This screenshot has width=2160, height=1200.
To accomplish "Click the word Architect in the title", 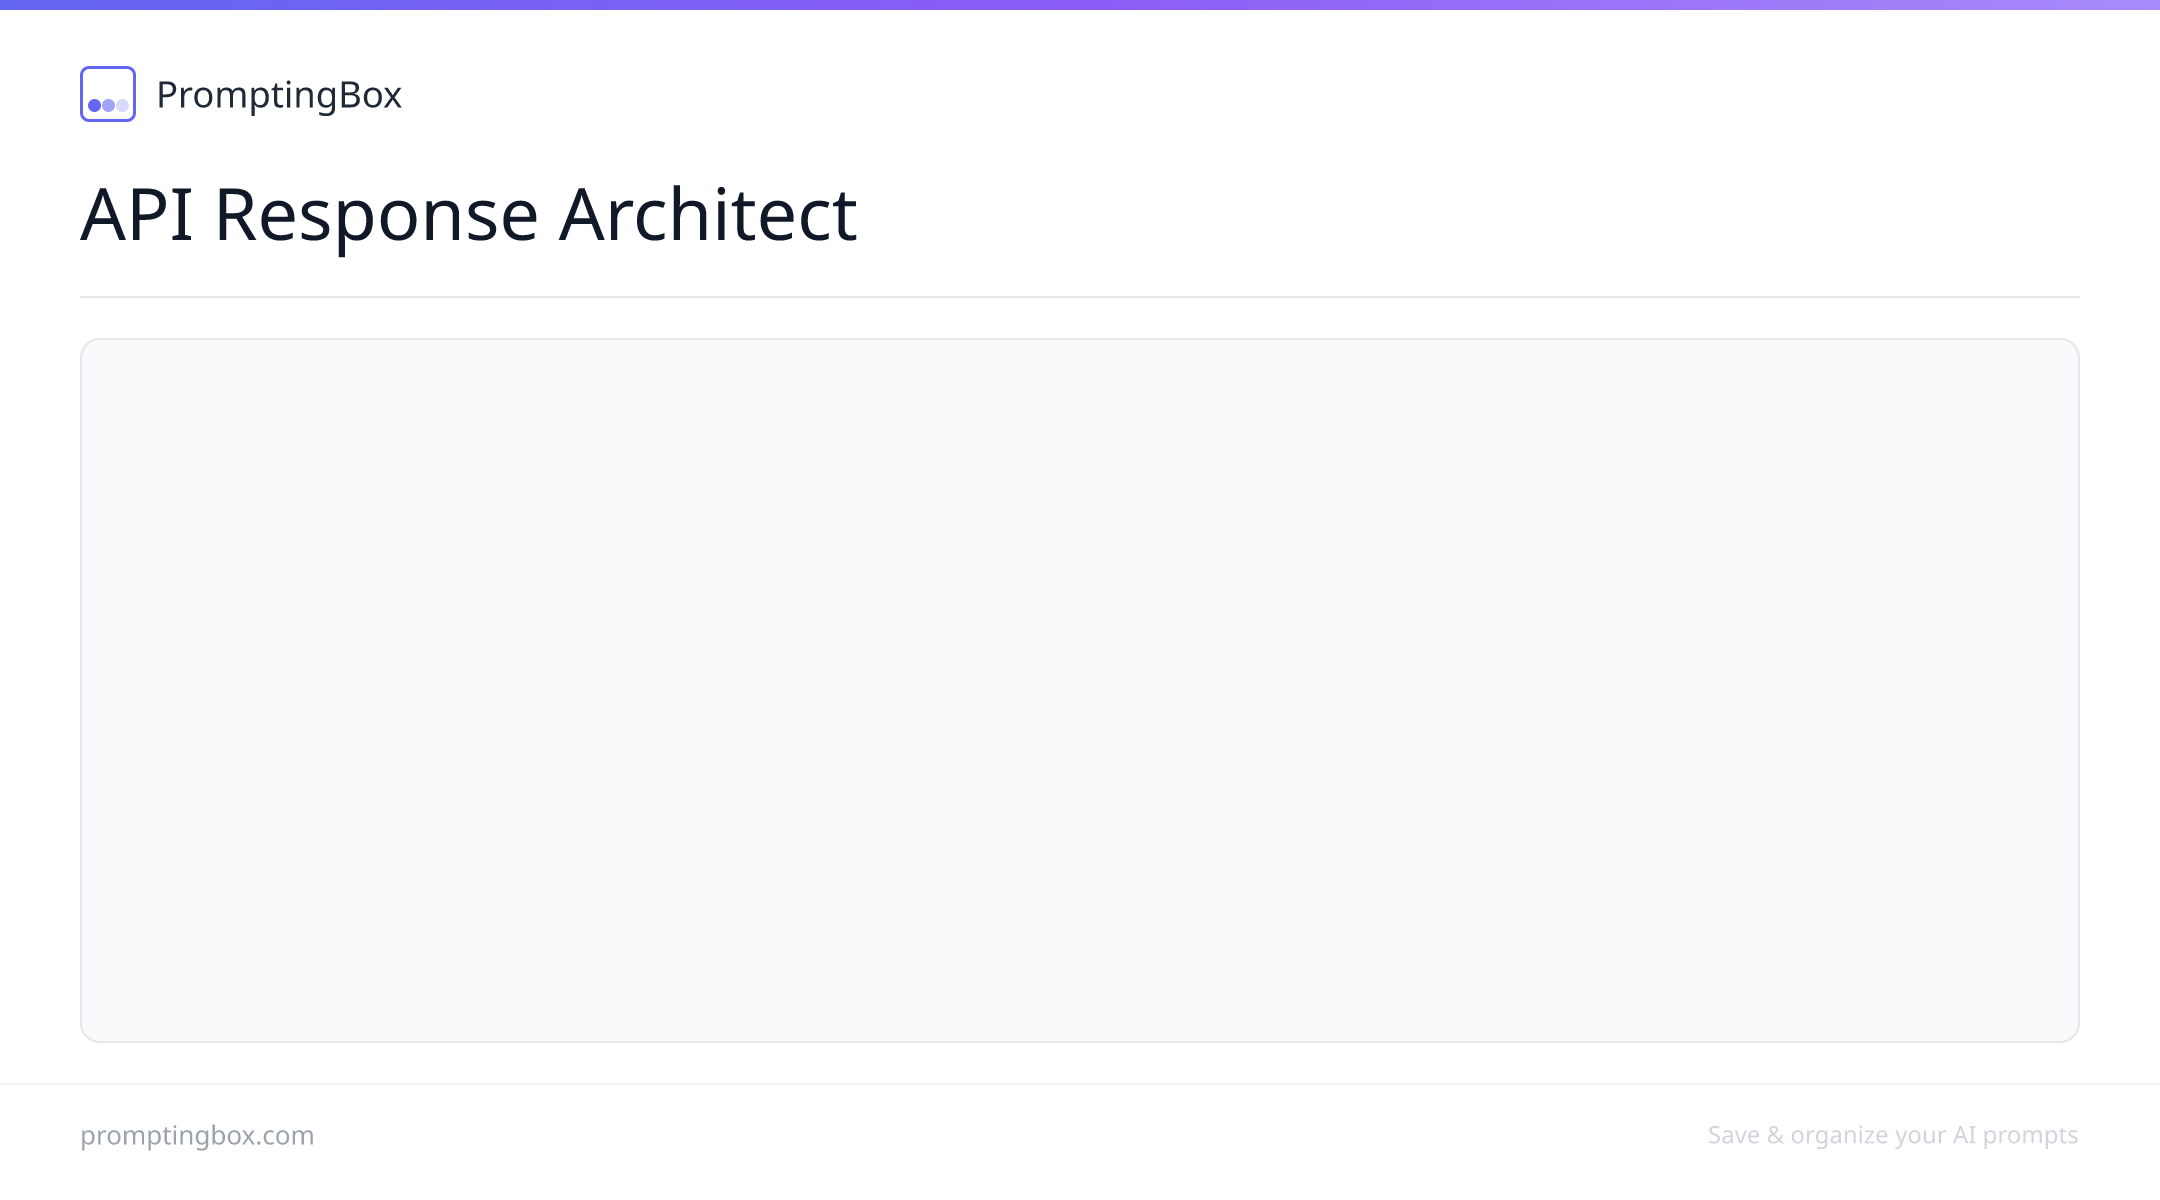I will pos(708,214).
